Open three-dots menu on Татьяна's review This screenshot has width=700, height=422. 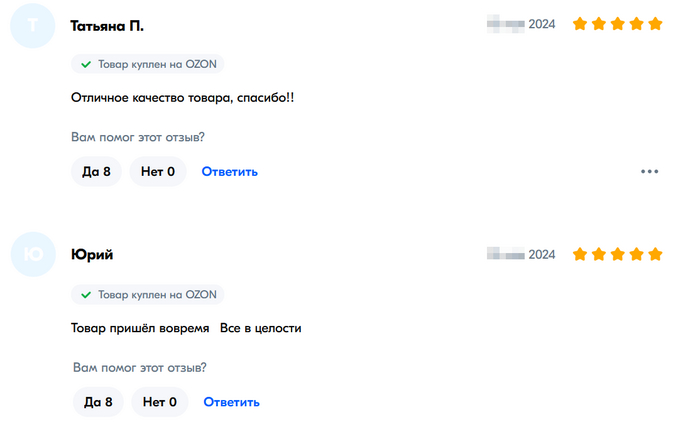650,171
